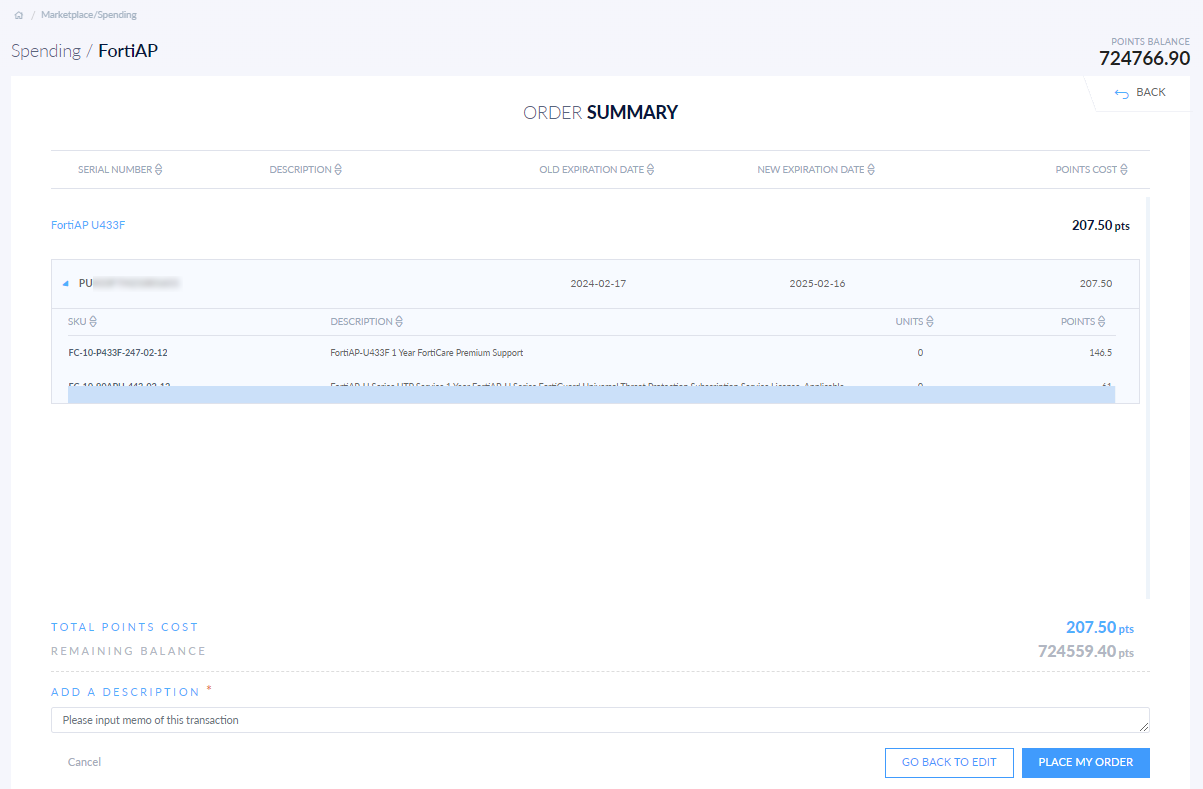The image size is (1203, 789).
Task: Select the 207.50 cost in serial row
Action: pyautogui.click(x=1096, y=284)
